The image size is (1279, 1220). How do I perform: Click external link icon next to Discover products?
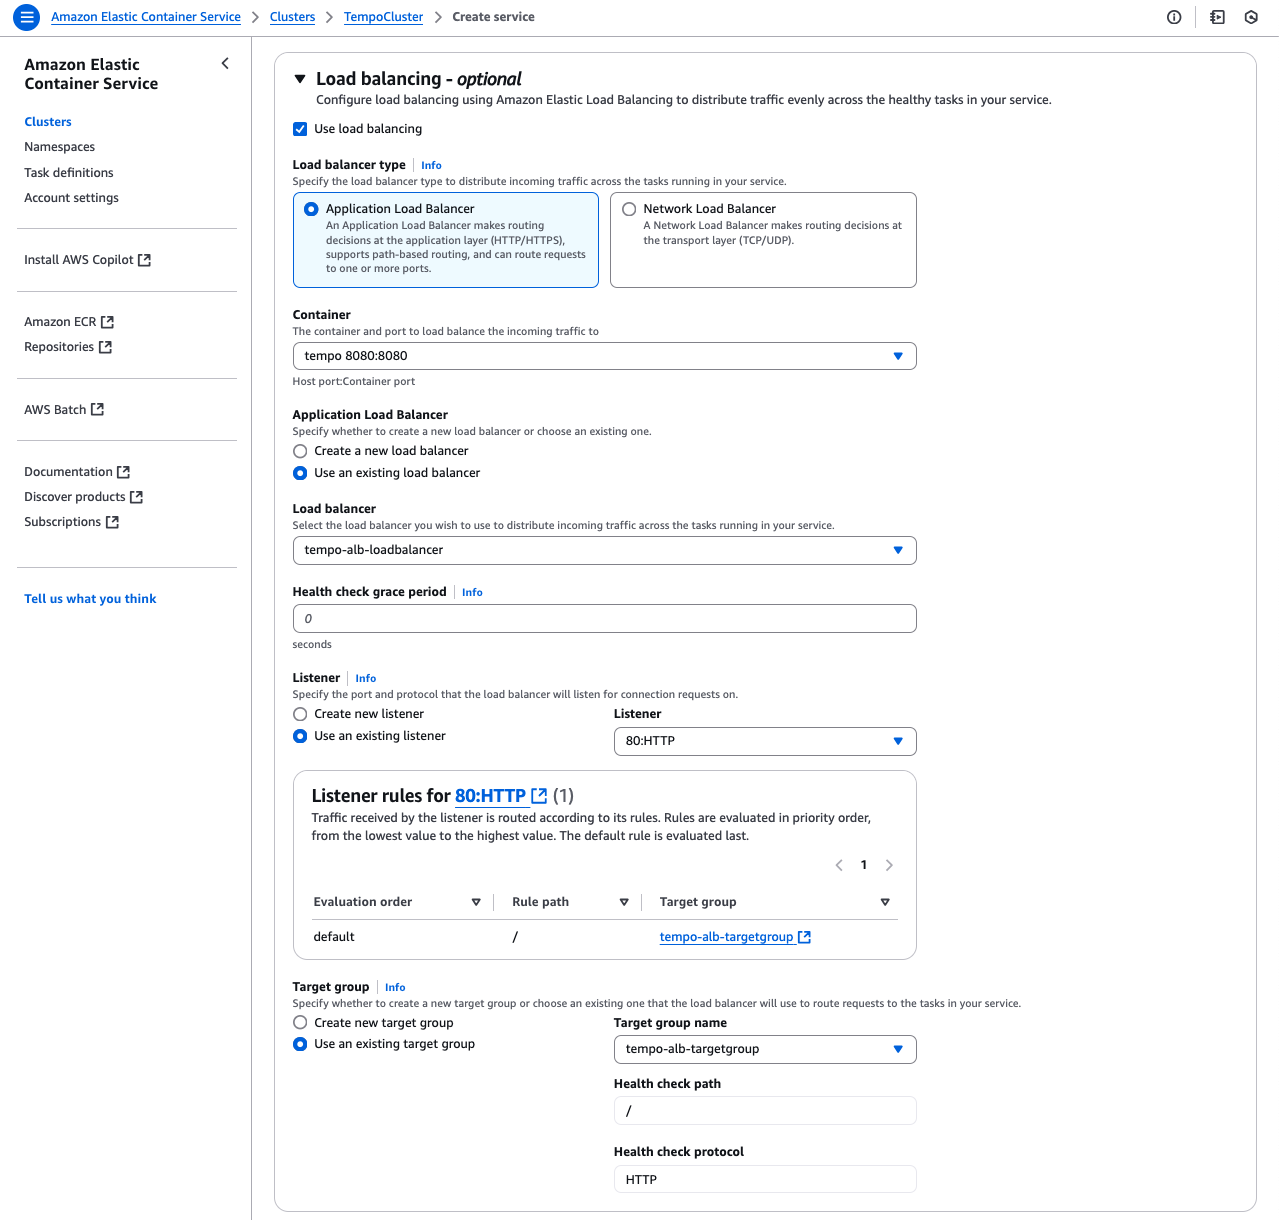136,497
